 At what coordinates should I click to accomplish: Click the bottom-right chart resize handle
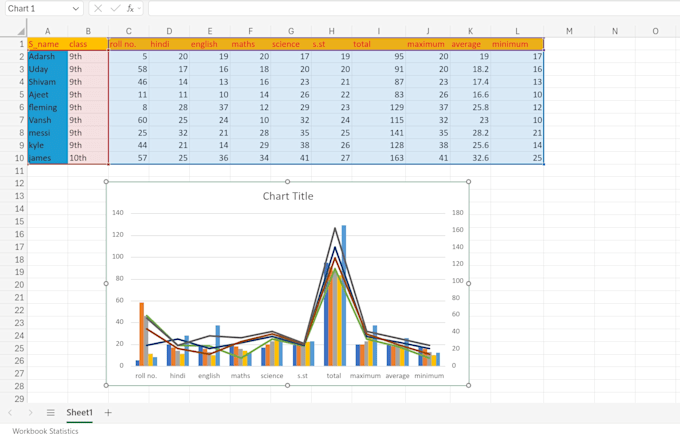[468, 385]
